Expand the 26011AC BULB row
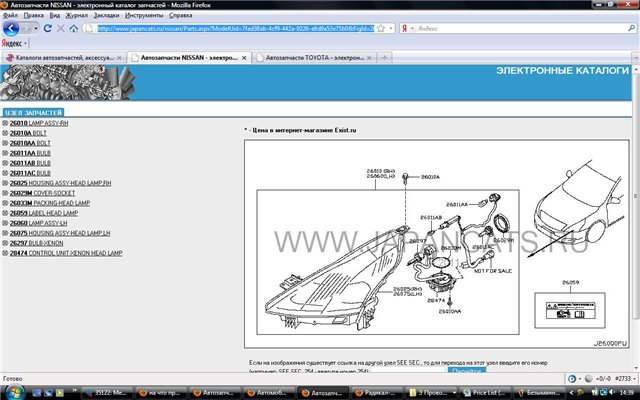 coord(5,173)
